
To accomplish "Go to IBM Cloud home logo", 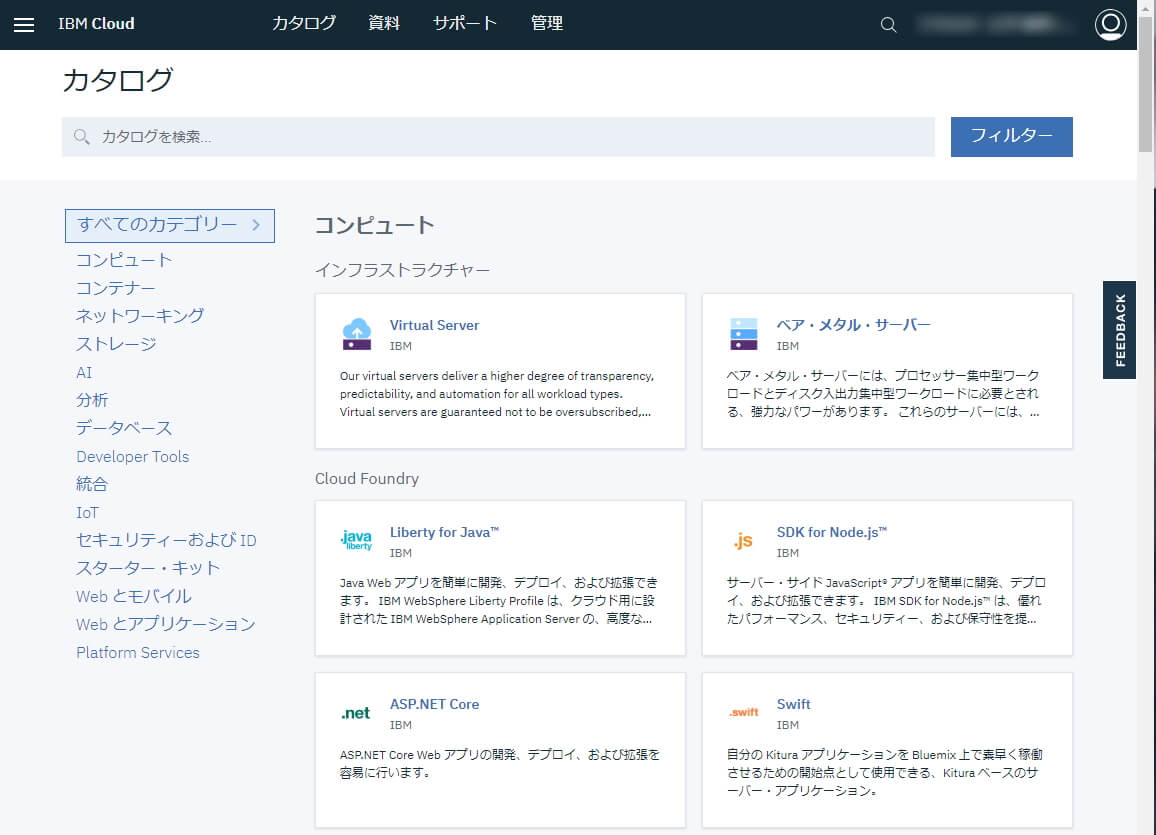I will coord(97,24).
